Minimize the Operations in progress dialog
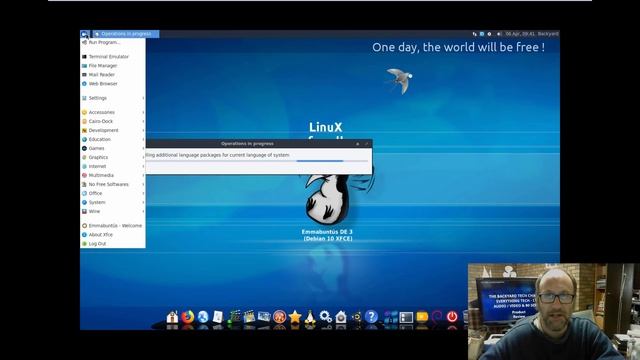The height and width of the screenshot is (360, 640). [x=358, y=144]
